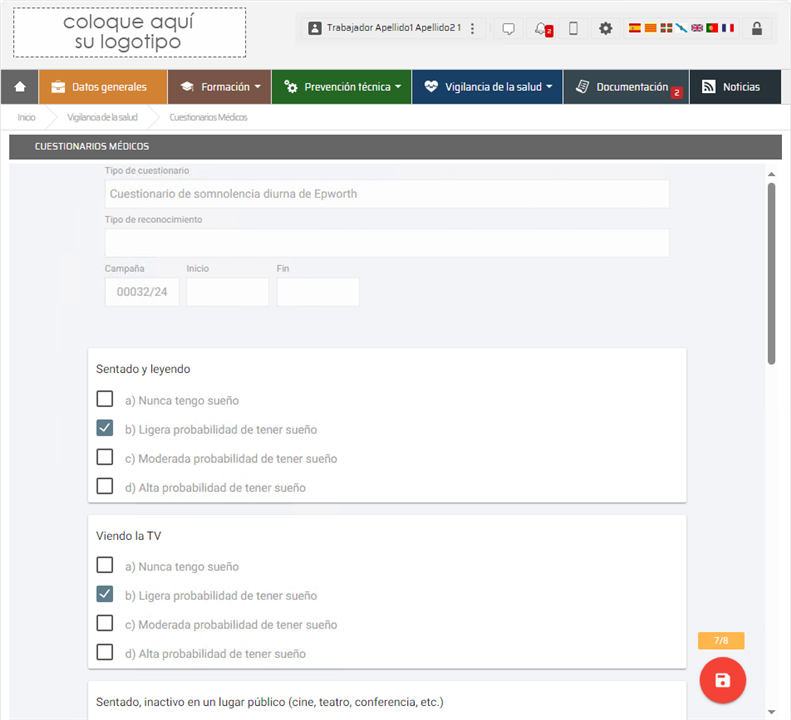
Task: Uncheck 'Ligera probabilidad' under Sentado y leyendo
Action: 105,428
